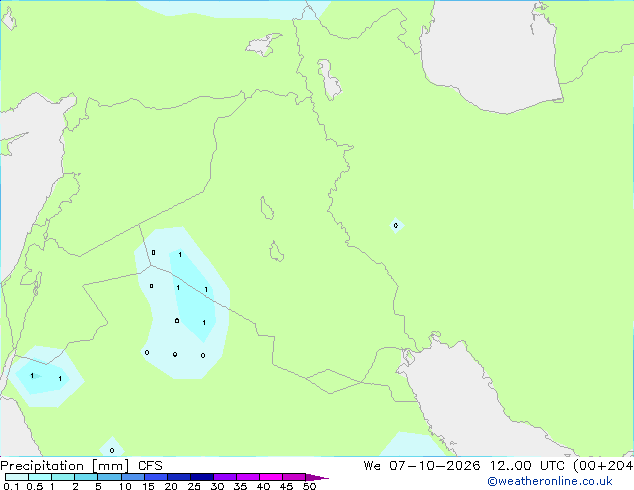Pick the 5 mm legend color swatch
This screenshot has height=490, width=634.
[x=109, y=477]
